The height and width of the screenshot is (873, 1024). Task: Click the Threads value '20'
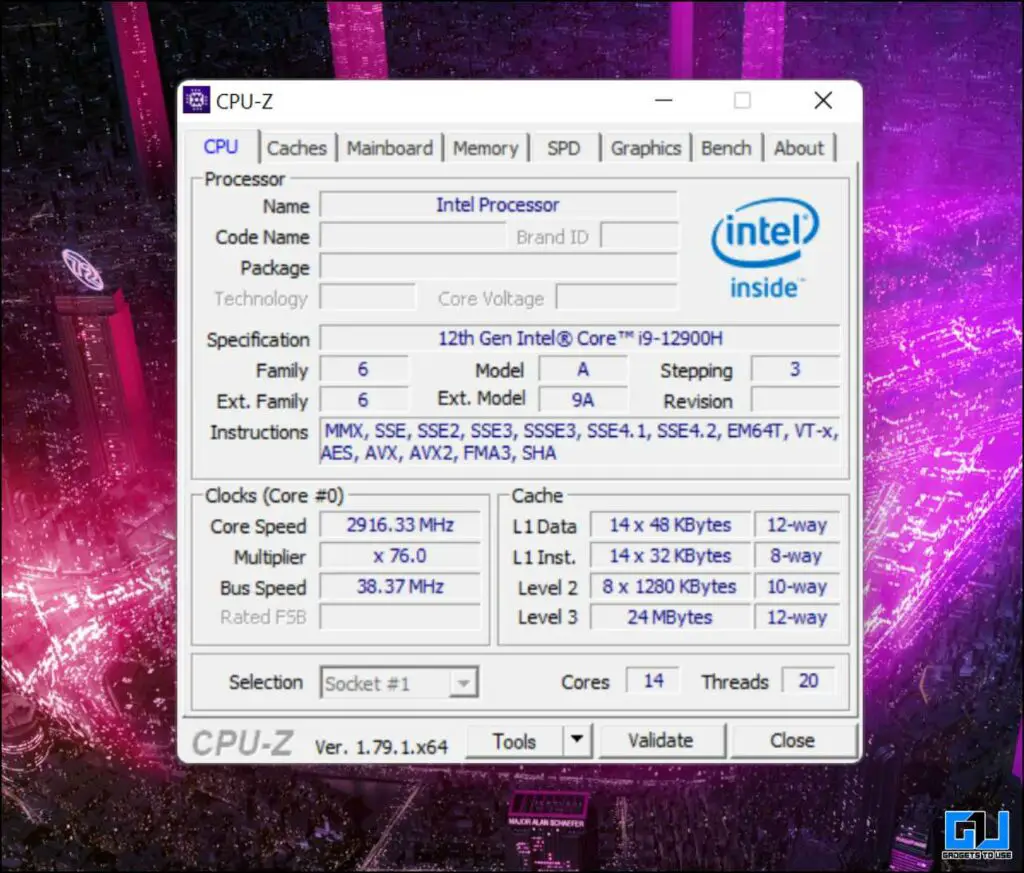point(808,681)
